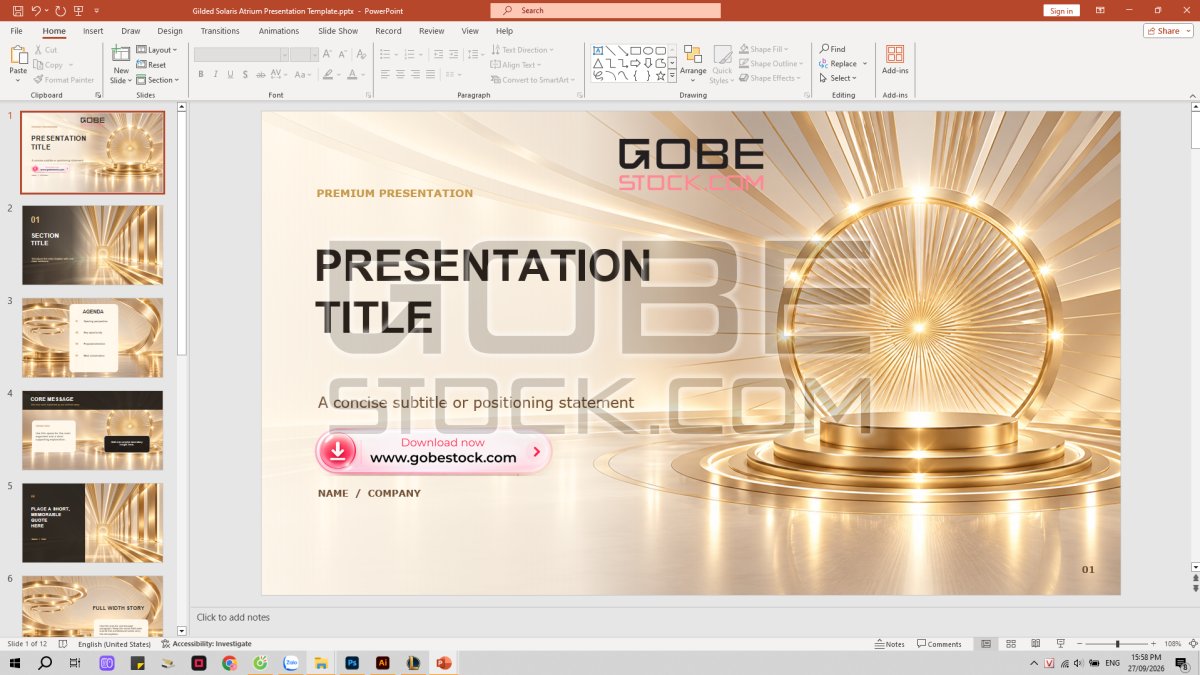Switch to the Insert tab
The image size is (1200, 675).
(x=93, y=31)
